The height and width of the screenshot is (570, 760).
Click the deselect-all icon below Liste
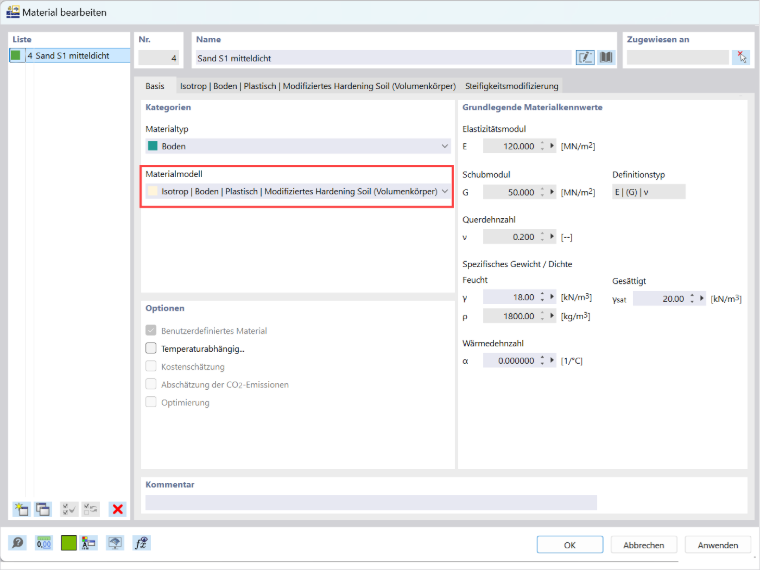(91, 509)
